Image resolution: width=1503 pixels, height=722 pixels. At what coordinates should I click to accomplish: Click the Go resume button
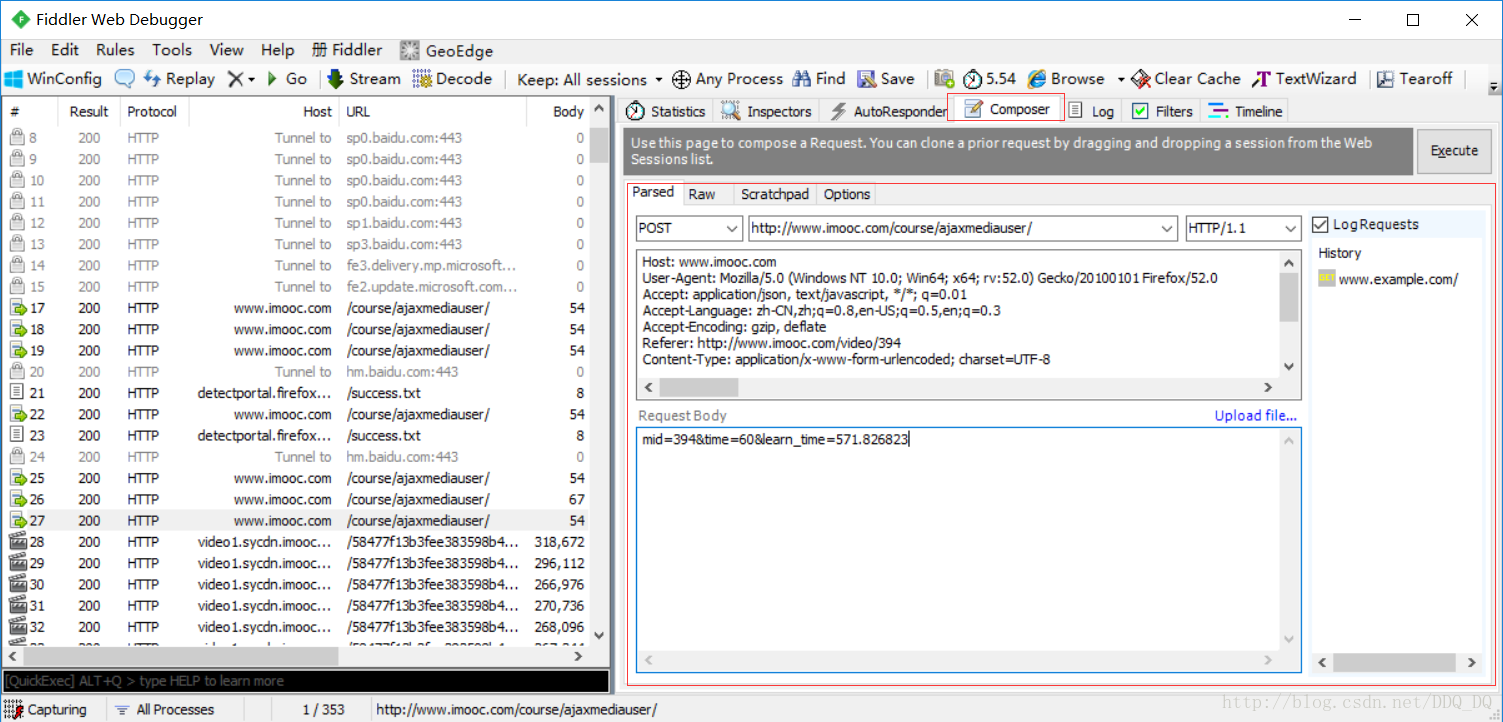coord(287,78)
